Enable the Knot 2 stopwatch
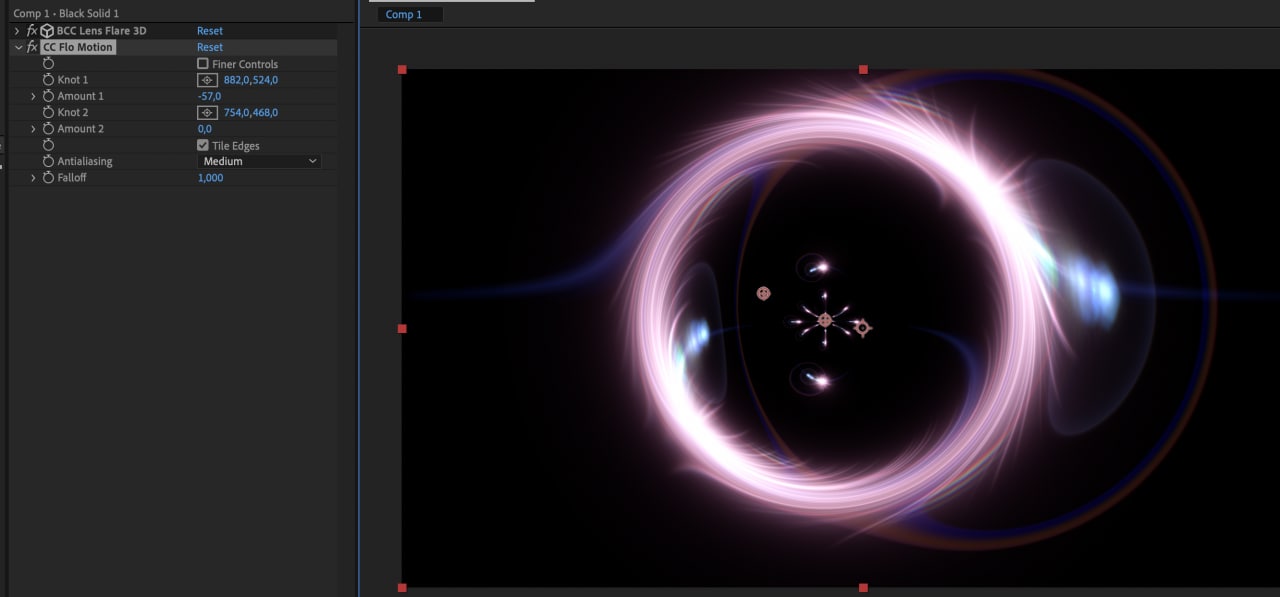The width and height of the screenshot is (1280, 597). pos(48,112)
